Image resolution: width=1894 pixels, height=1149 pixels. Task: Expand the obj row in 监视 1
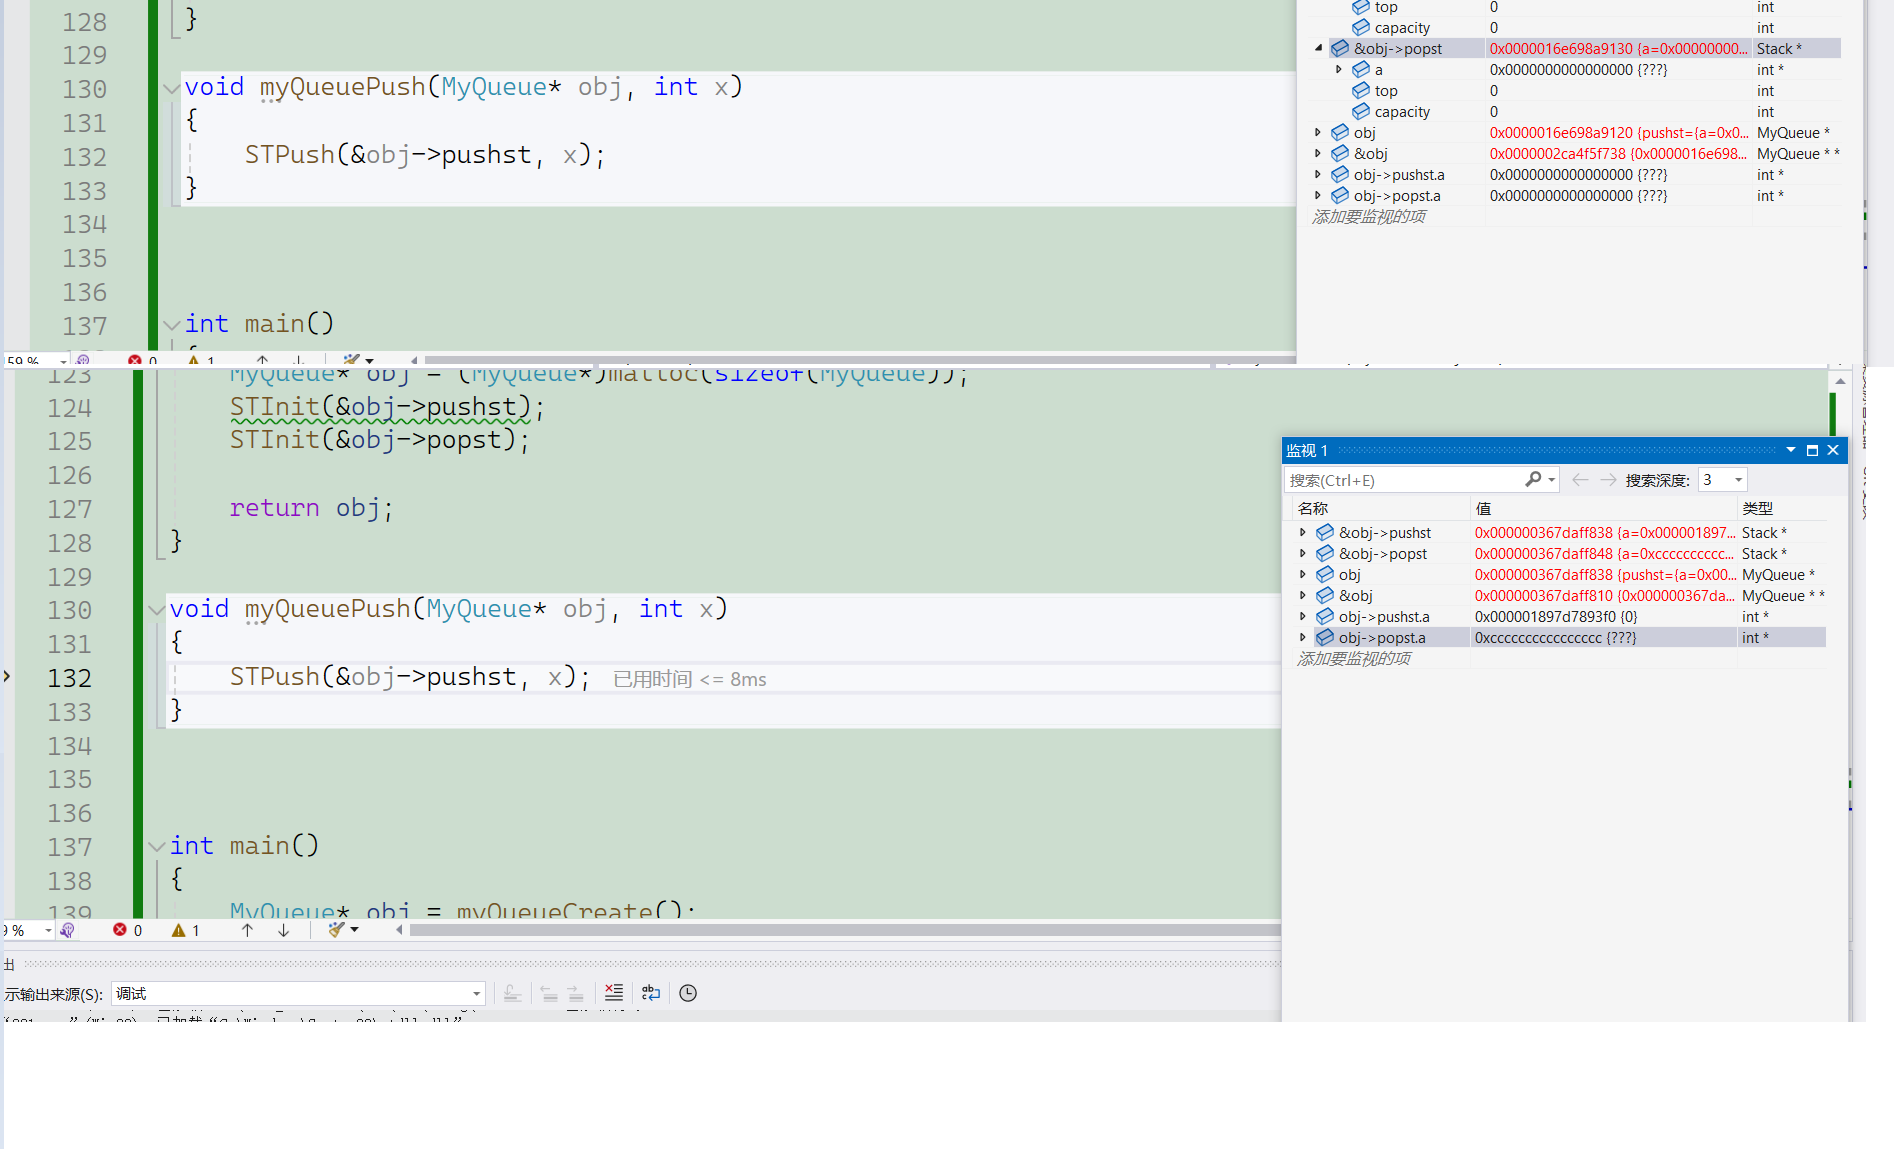point(1302,574)
